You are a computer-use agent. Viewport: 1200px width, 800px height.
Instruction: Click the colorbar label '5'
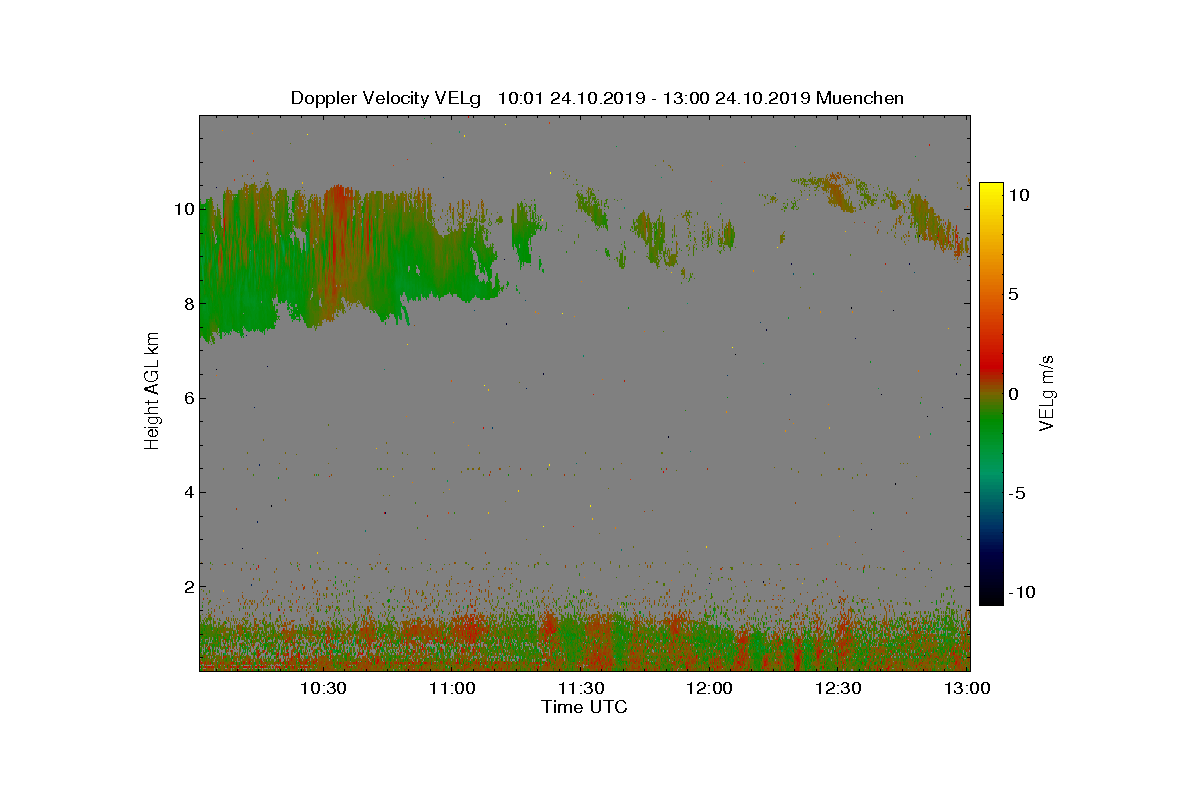(x=1013, y=295)
